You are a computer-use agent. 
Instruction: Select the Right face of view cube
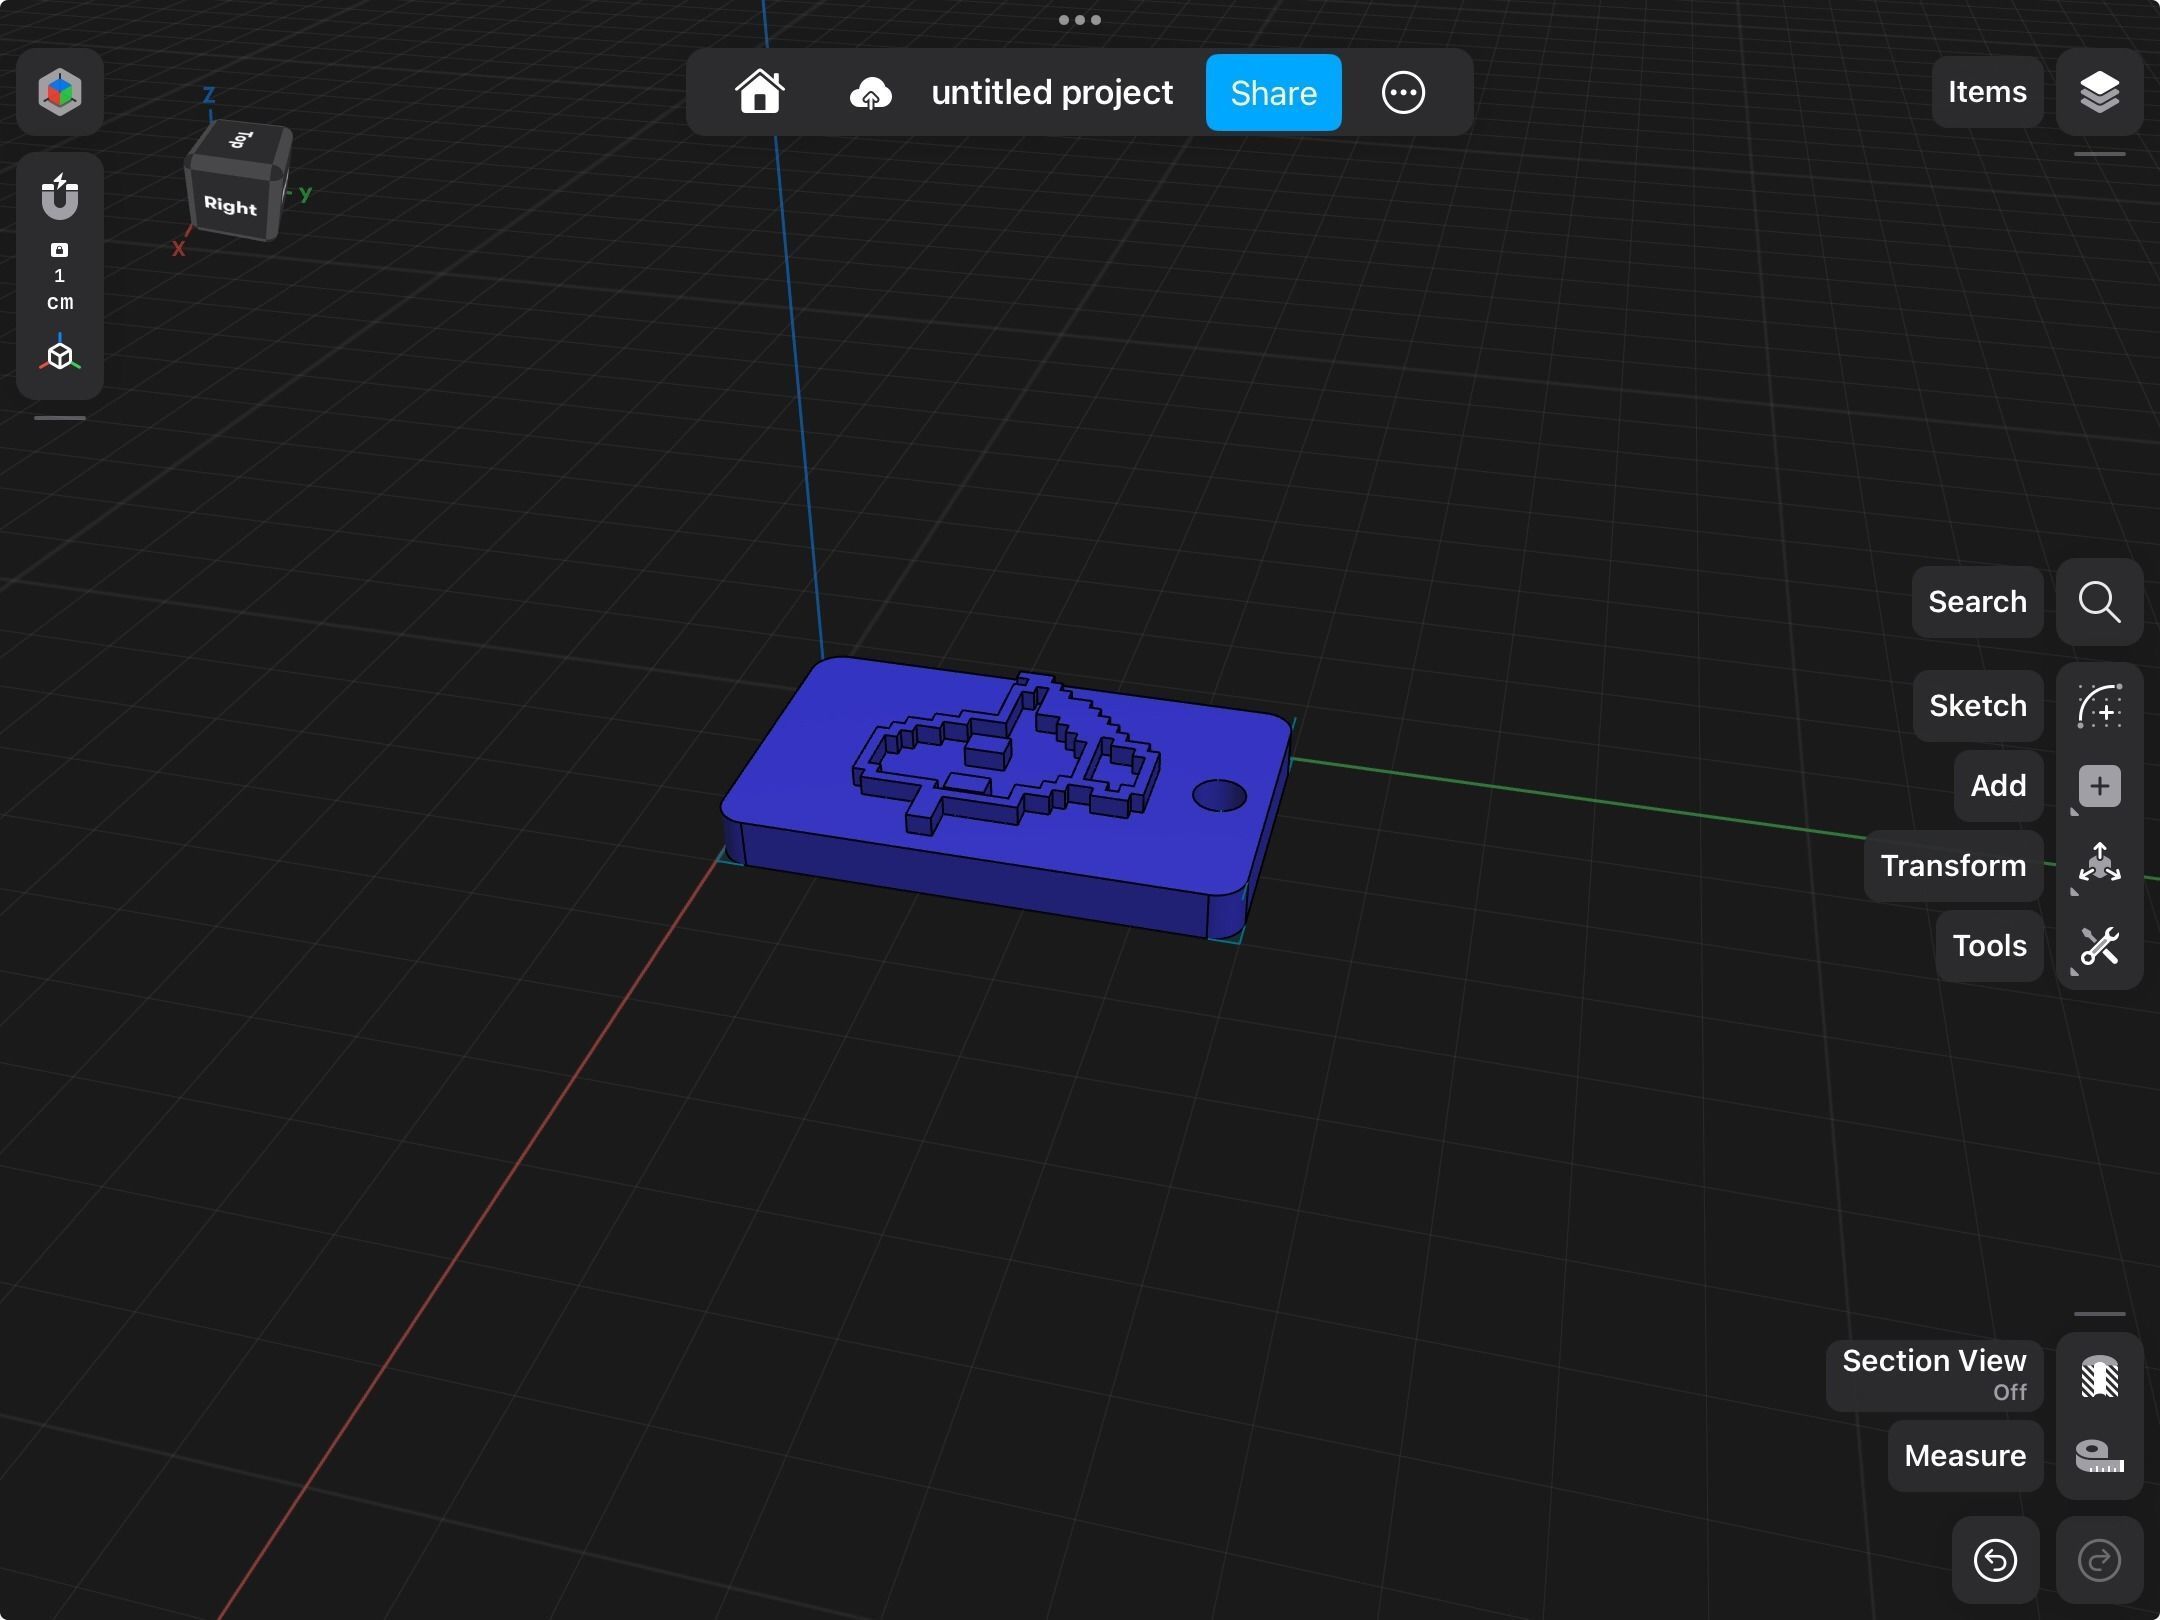[231, 206]
